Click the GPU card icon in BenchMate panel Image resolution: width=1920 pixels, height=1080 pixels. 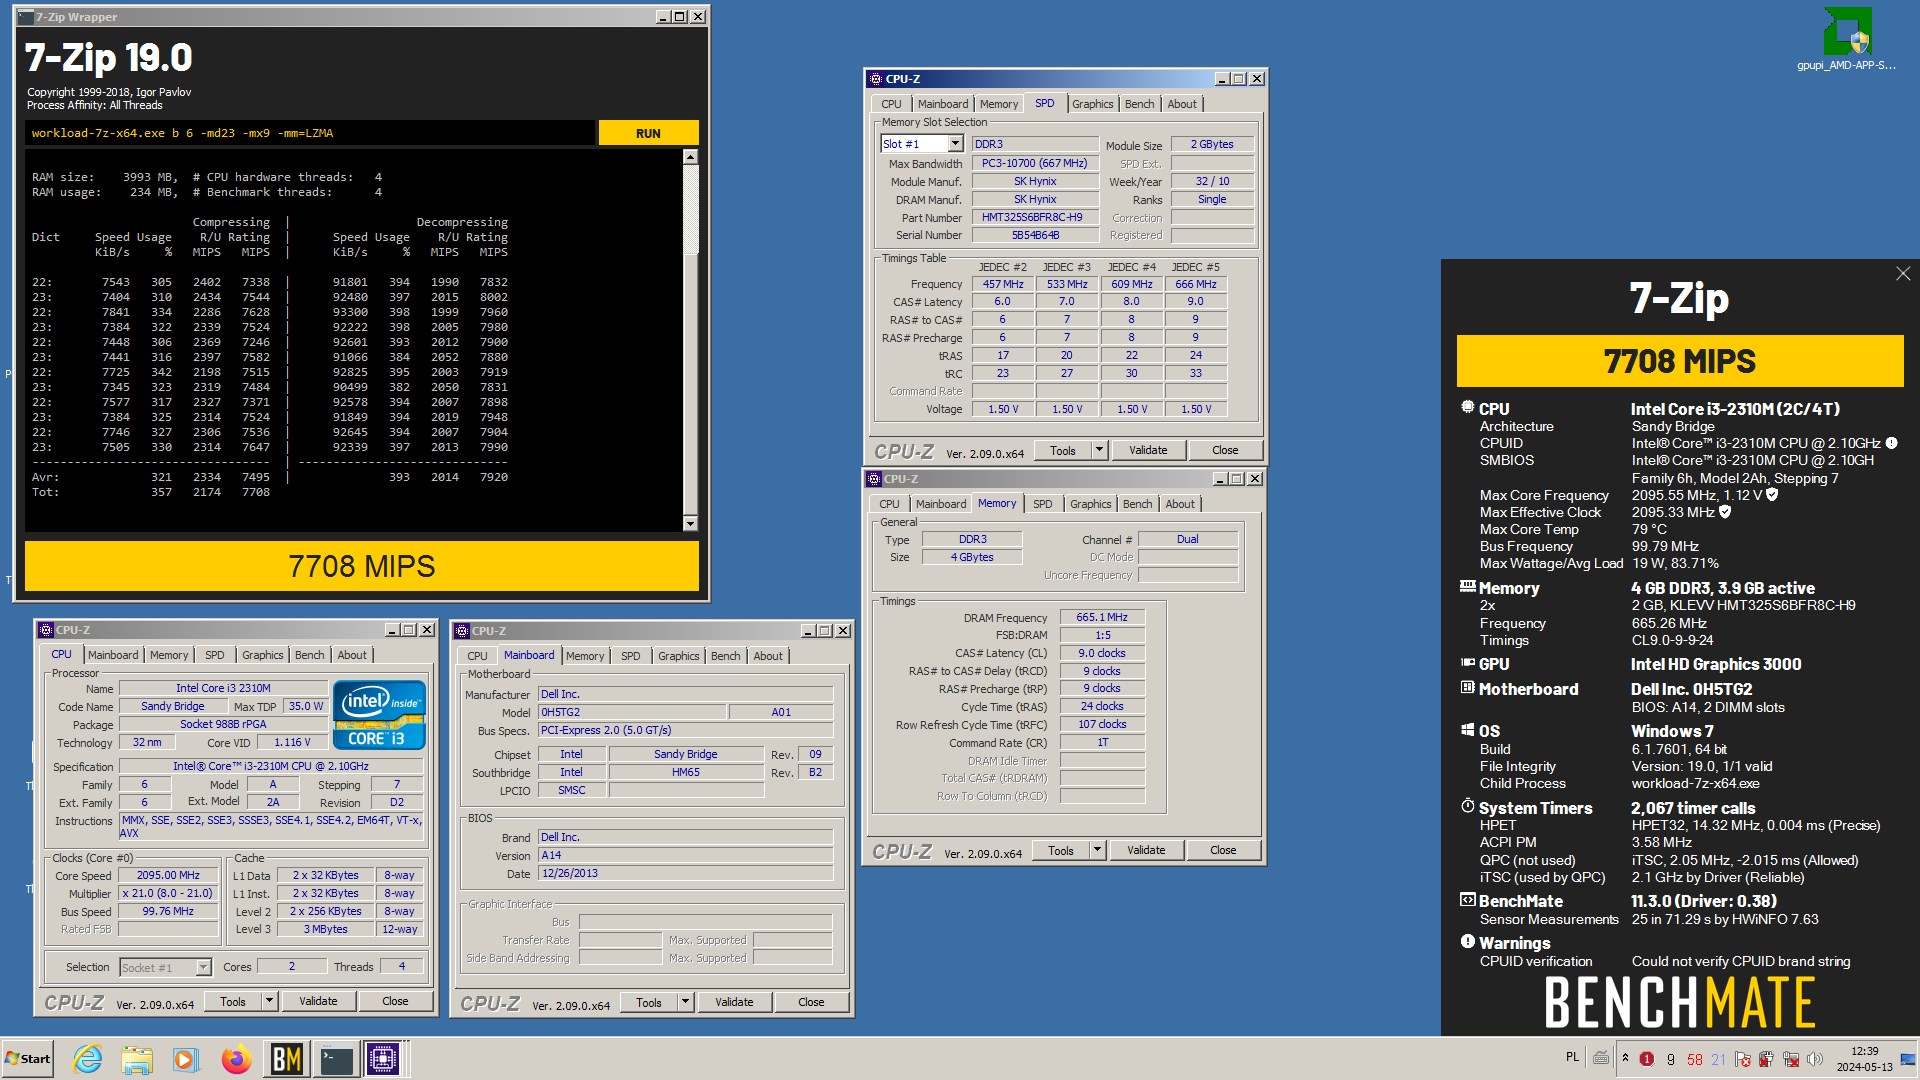point(1467,662)
